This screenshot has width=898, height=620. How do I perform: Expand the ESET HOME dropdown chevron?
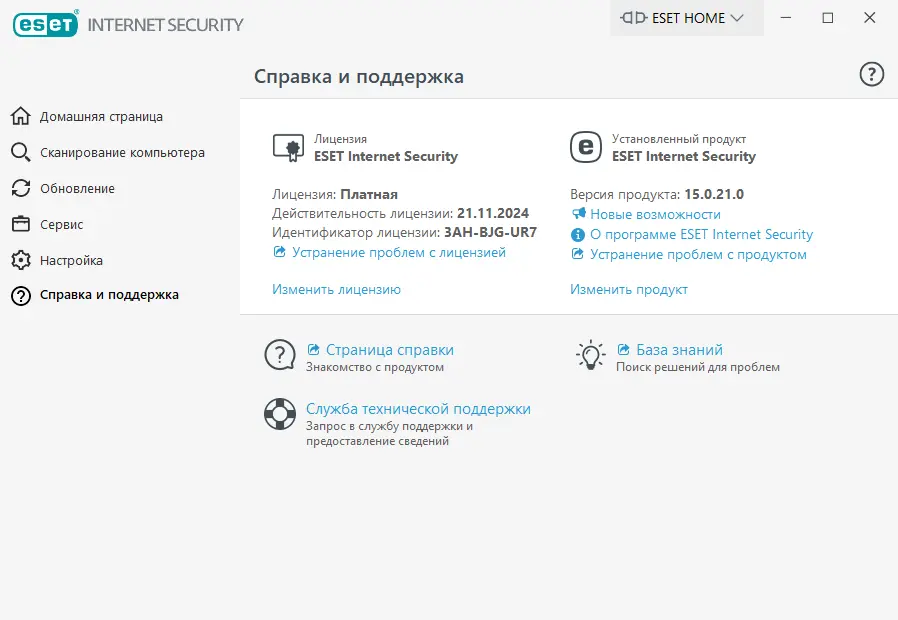click(737, 18)
